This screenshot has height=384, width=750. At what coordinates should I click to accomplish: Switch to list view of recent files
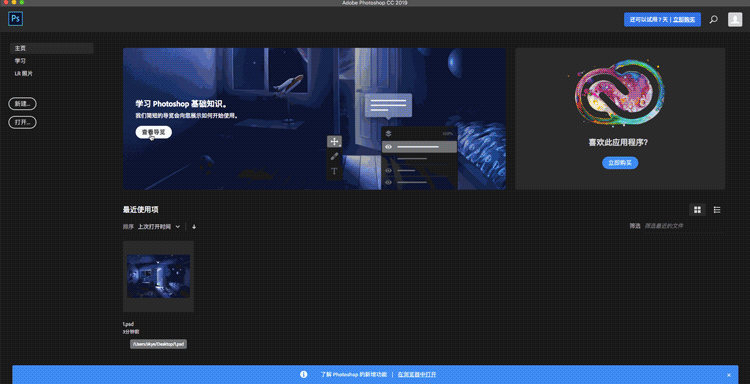717,209
